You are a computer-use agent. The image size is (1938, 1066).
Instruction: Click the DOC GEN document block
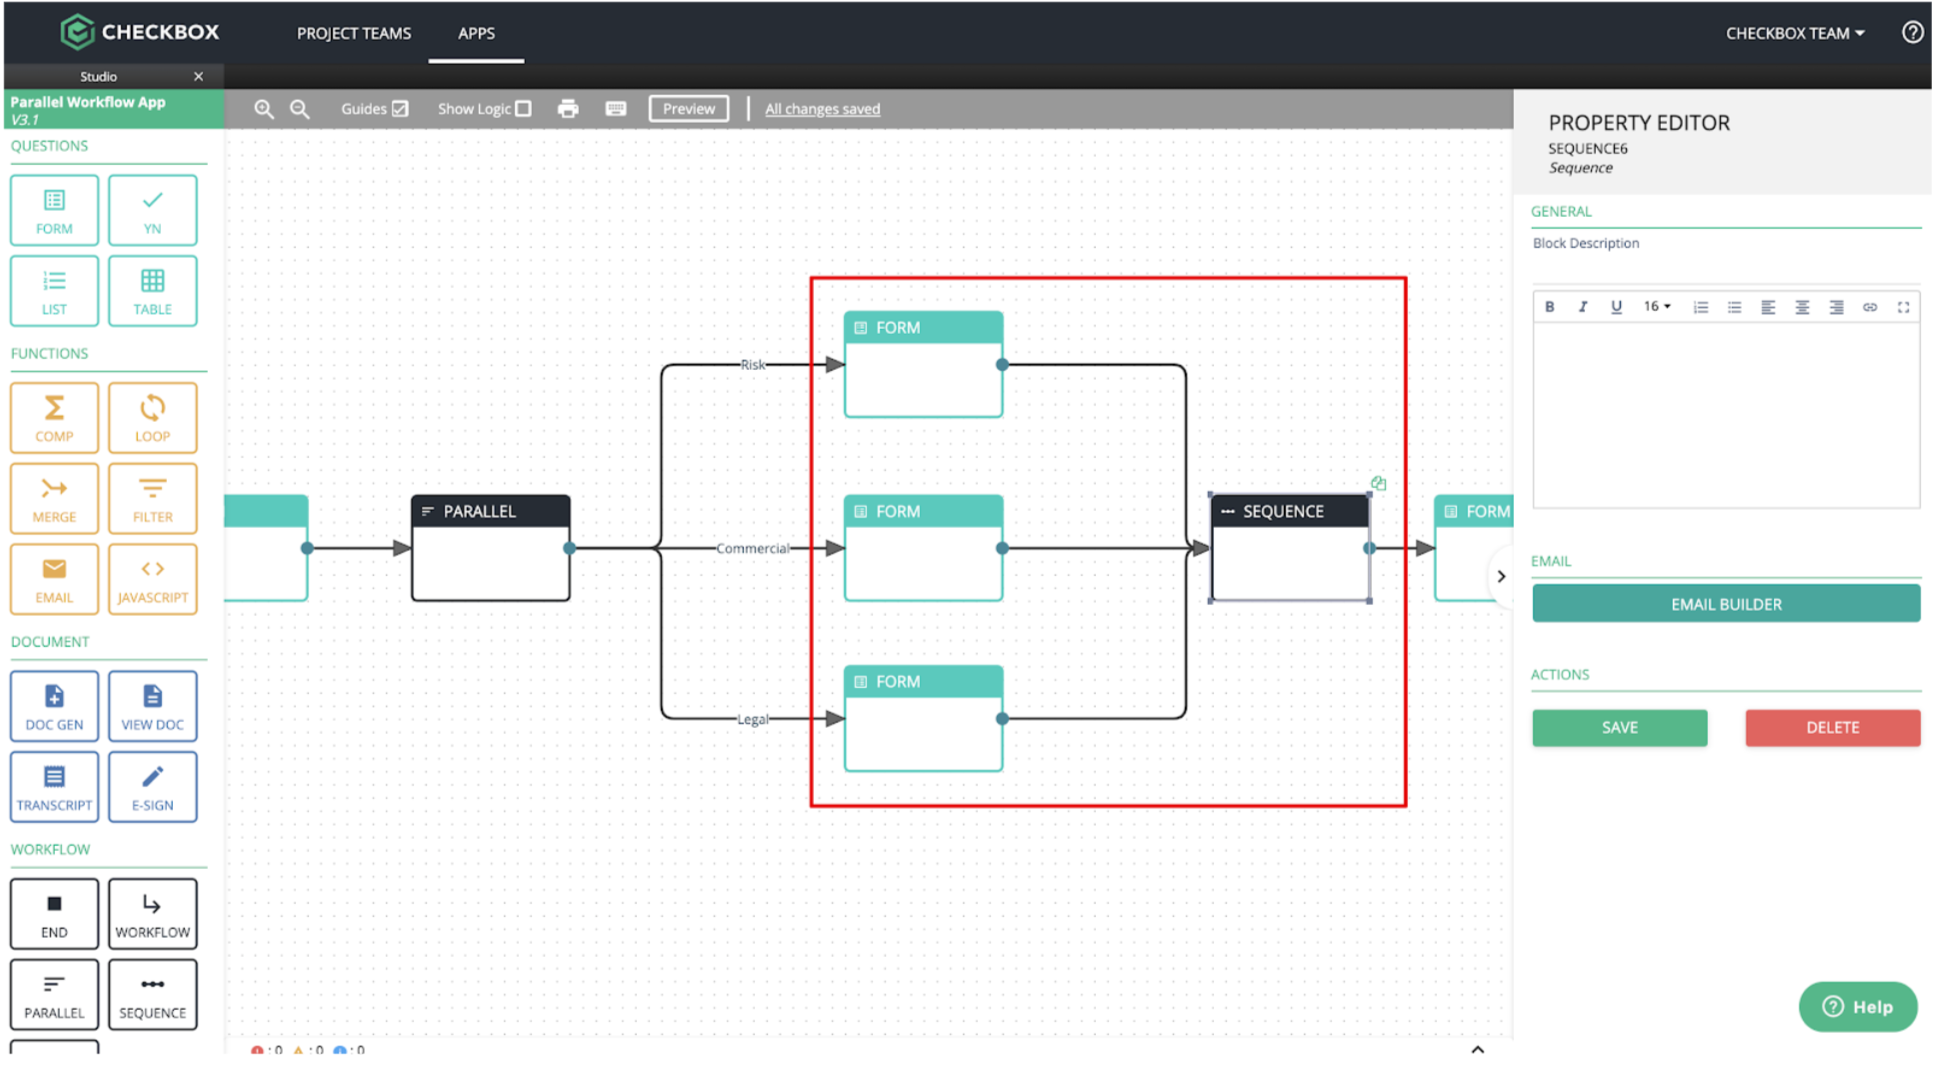[54, 707]
